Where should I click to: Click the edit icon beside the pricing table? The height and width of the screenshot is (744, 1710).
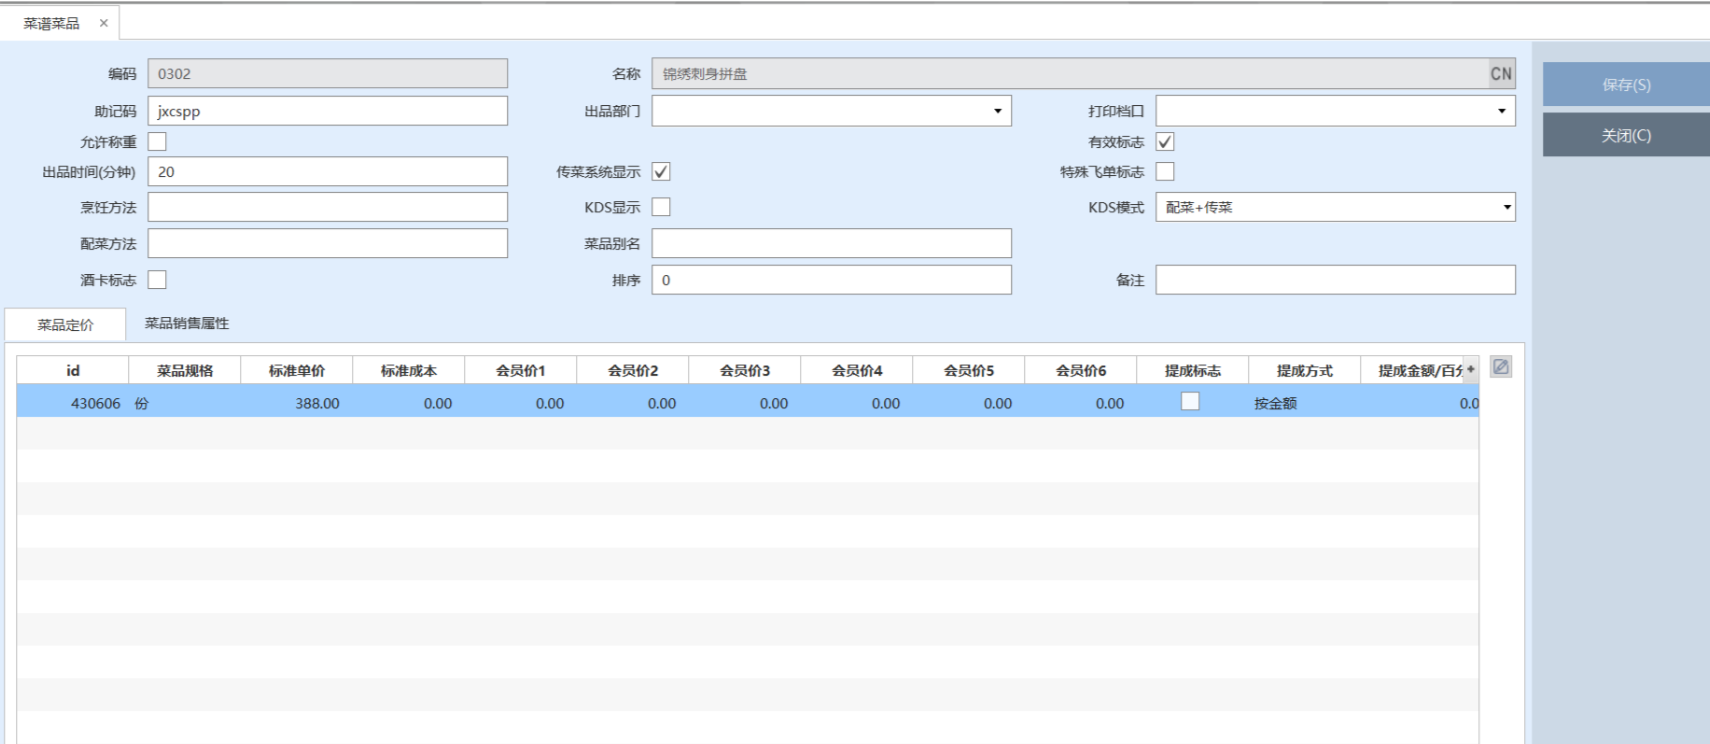1500,367
